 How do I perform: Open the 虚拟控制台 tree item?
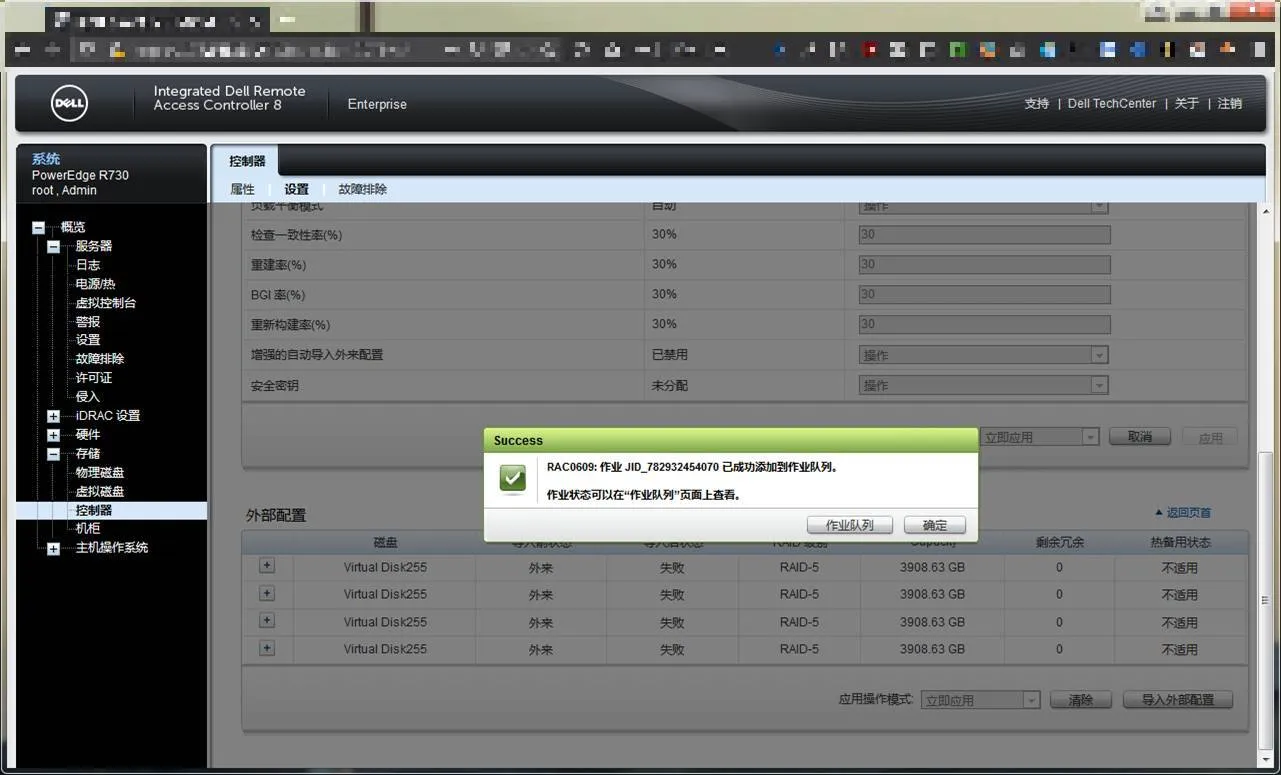(x=106, y=303)
